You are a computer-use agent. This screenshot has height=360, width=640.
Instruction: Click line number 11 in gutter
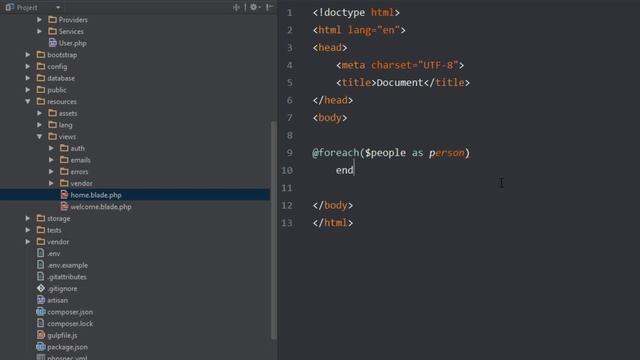pyautogui.click(x=287, y=188)
